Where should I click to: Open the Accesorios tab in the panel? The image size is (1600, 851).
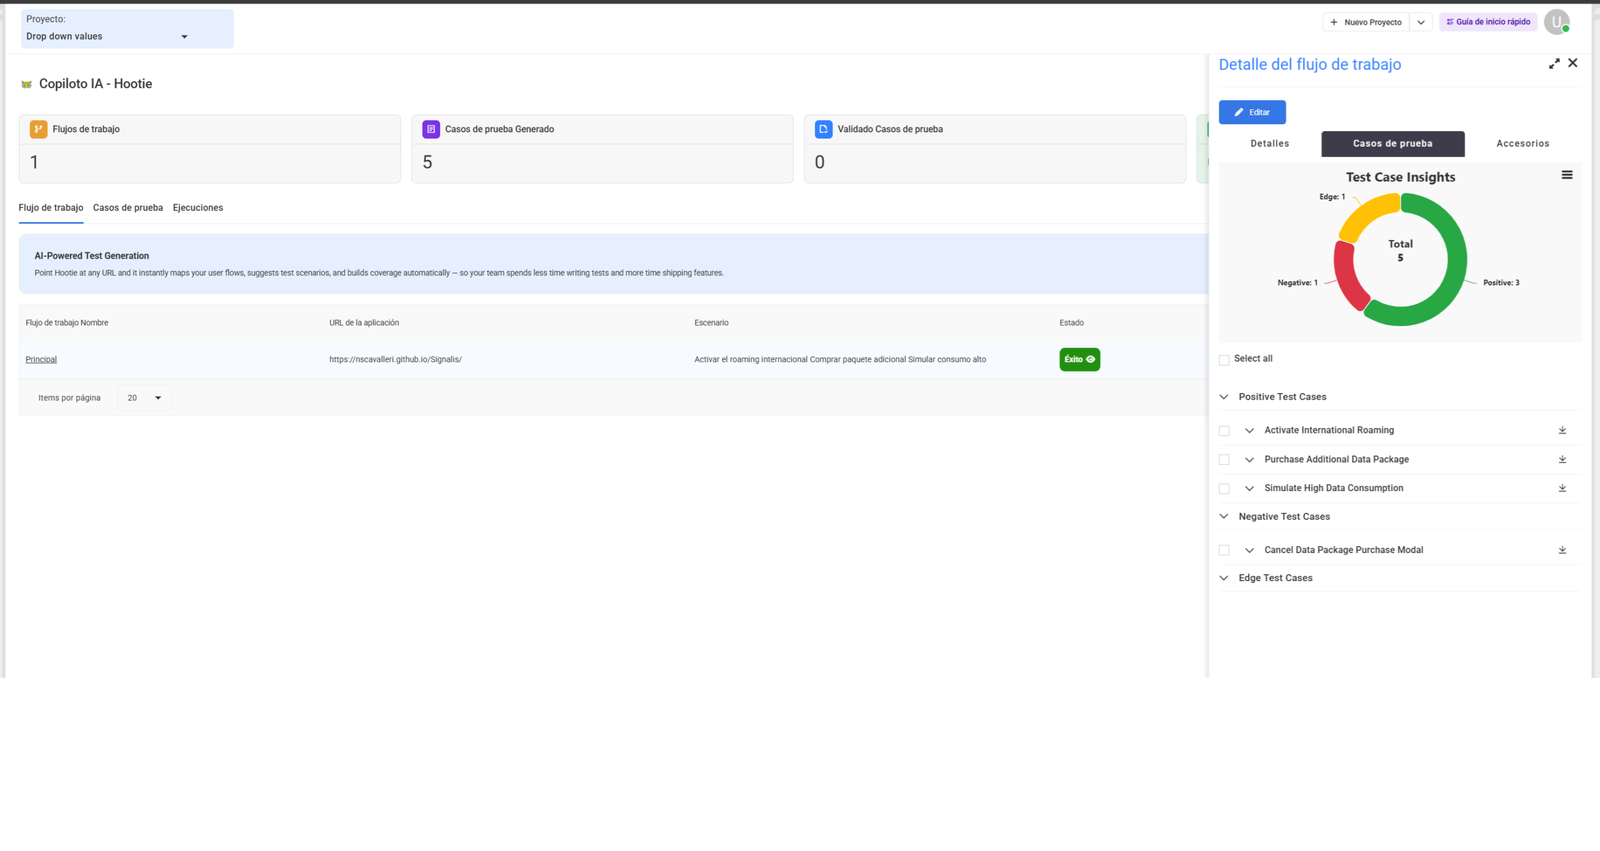coord(1523,144)
